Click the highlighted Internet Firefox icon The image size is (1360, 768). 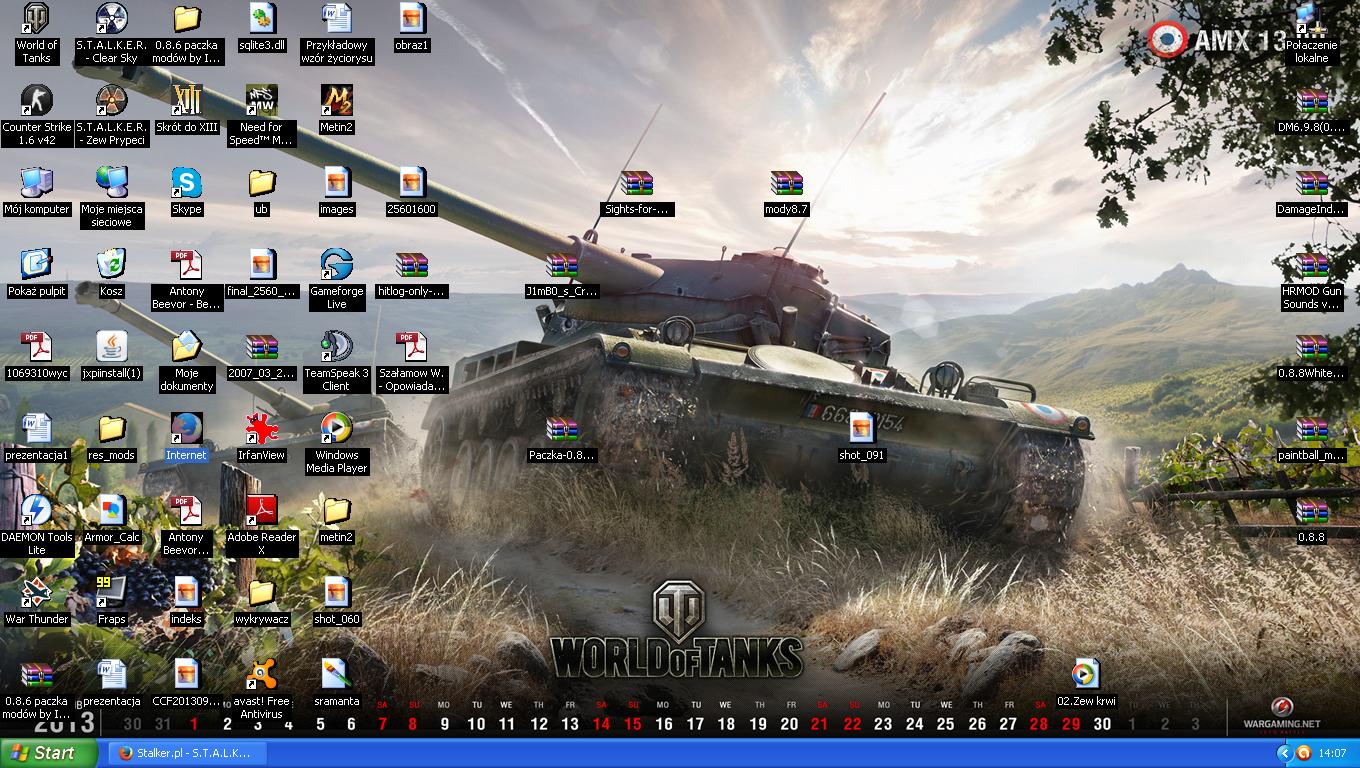tap(187, 429)
